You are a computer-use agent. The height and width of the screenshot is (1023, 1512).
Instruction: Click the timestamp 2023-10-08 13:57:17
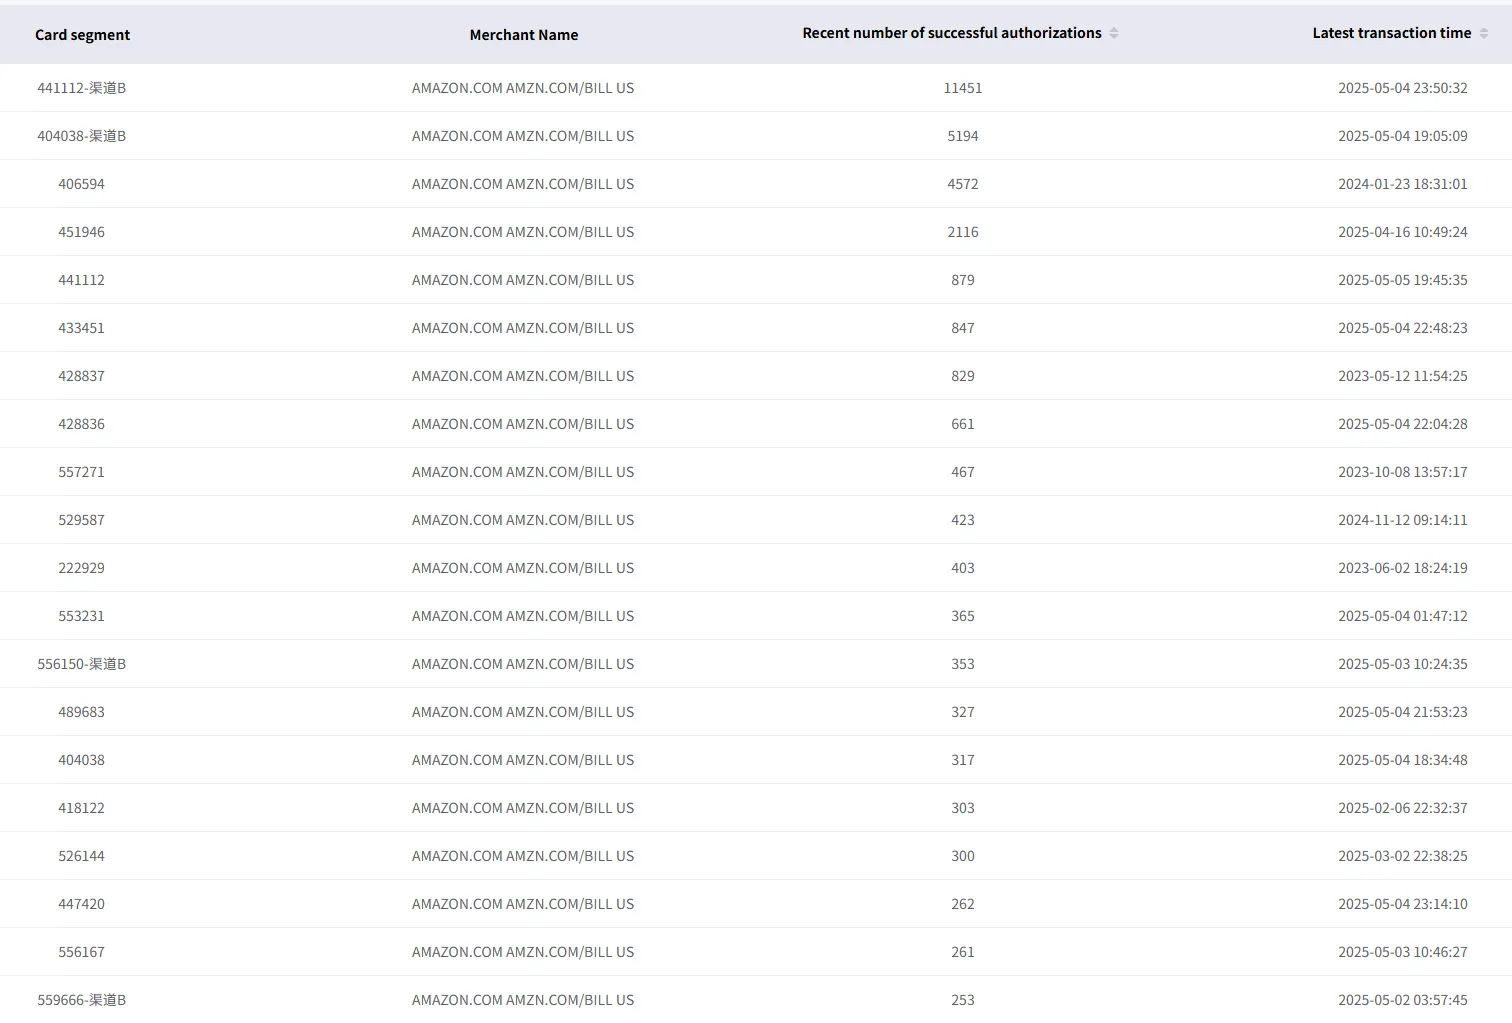point(1402,472)
